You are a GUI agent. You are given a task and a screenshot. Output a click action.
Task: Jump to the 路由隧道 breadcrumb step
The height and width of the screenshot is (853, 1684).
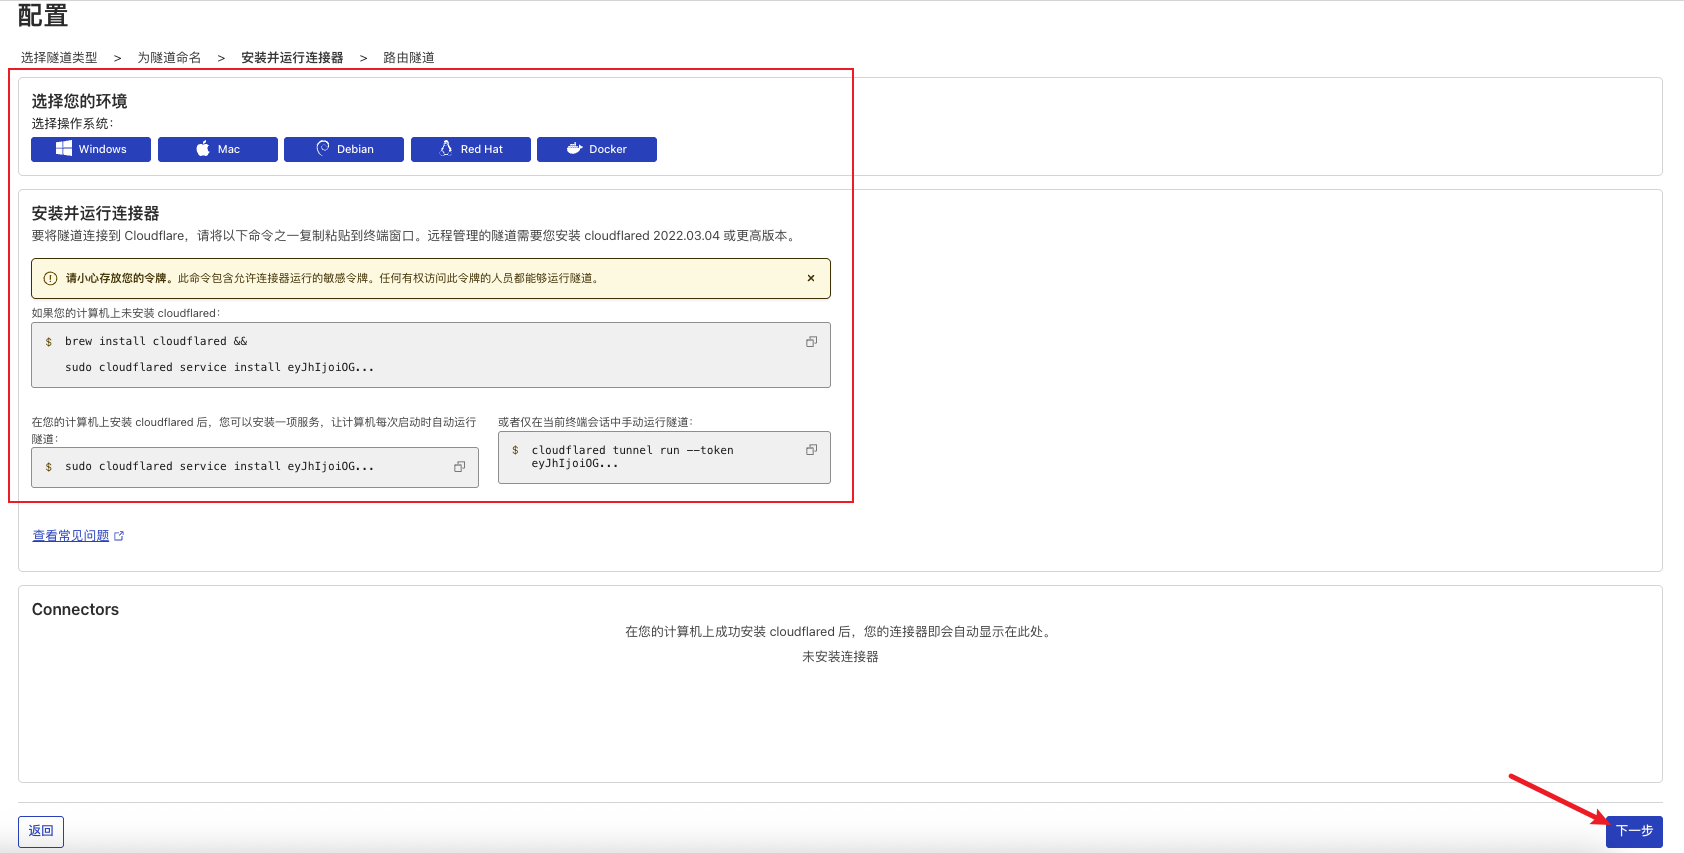click(x=409, y=58)
